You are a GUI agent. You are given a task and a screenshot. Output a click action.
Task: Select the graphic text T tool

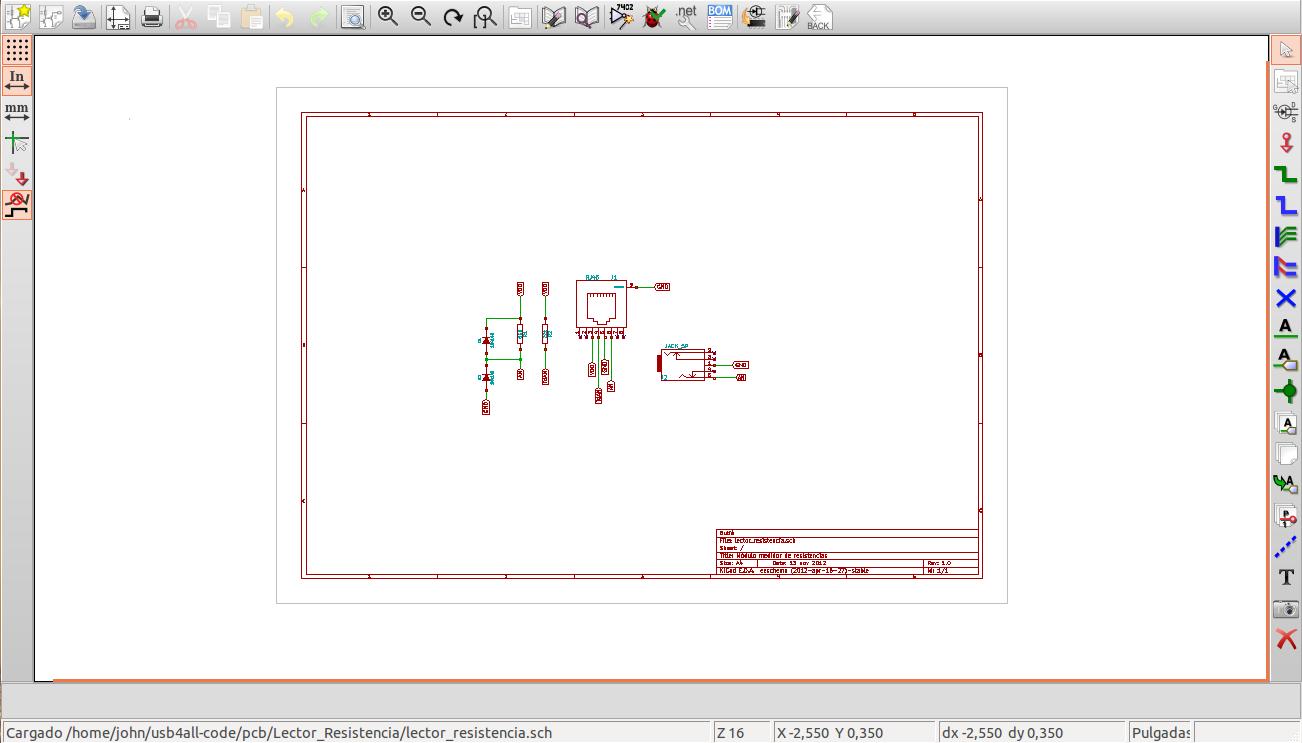point(1286,578)
